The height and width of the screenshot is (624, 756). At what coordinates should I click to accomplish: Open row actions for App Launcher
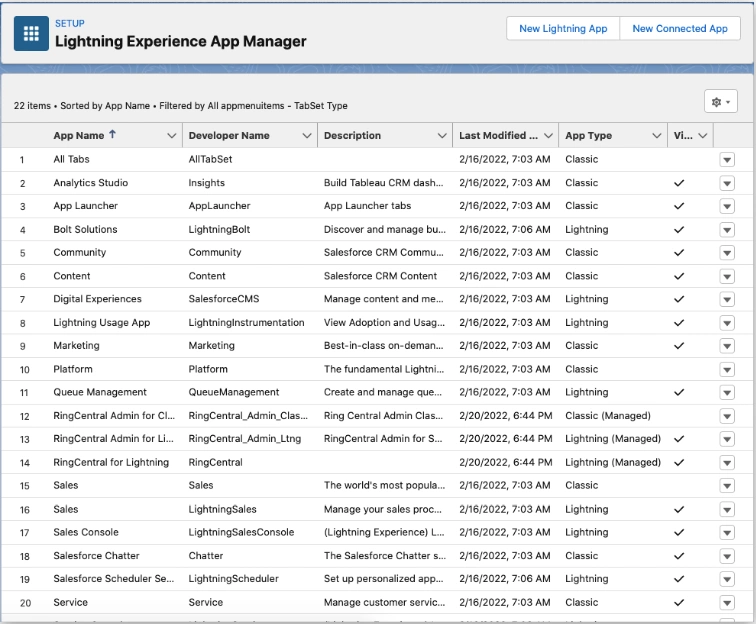pos(727,206)
